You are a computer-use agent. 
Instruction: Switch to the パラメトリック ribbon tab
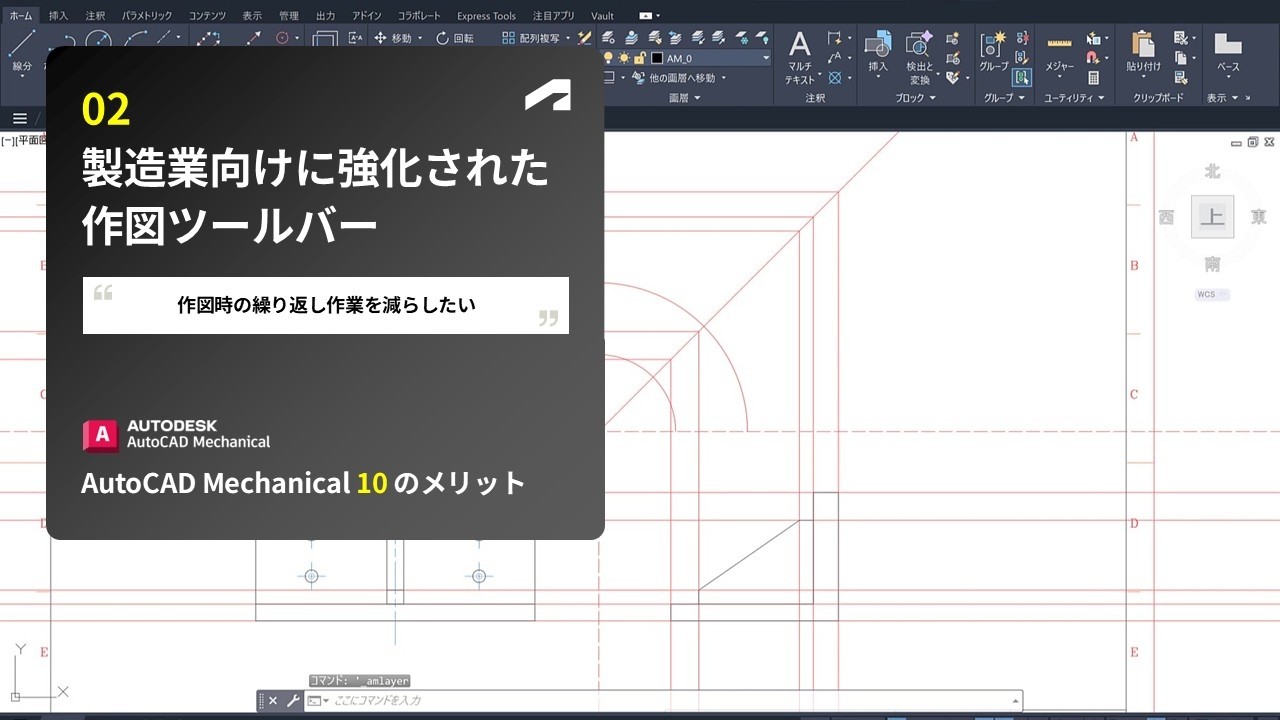[x=147, y=16]
